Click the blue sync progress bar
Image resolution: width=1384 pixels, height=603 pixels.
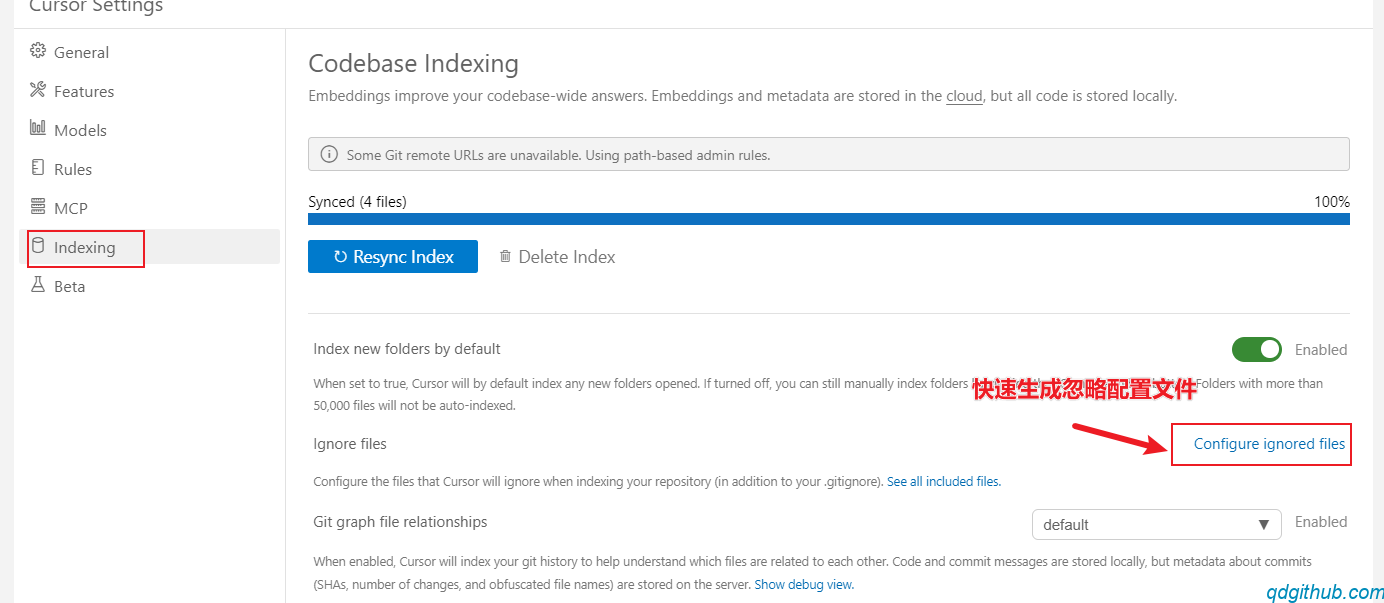click(x=829, y=219)
